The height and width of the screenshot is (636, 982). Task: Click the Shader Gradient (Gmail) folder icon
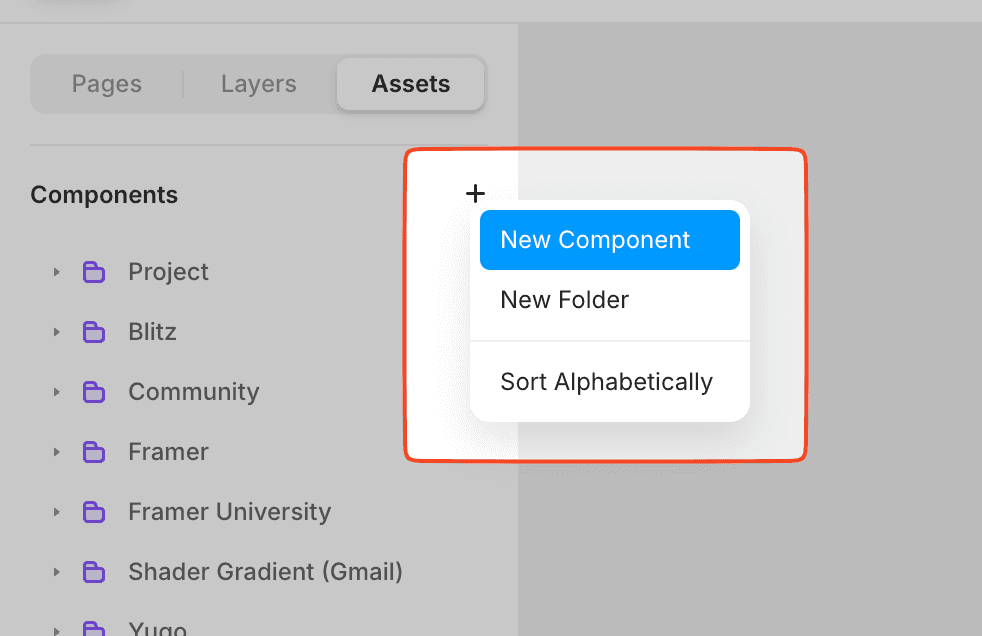(x=94, y=572)
